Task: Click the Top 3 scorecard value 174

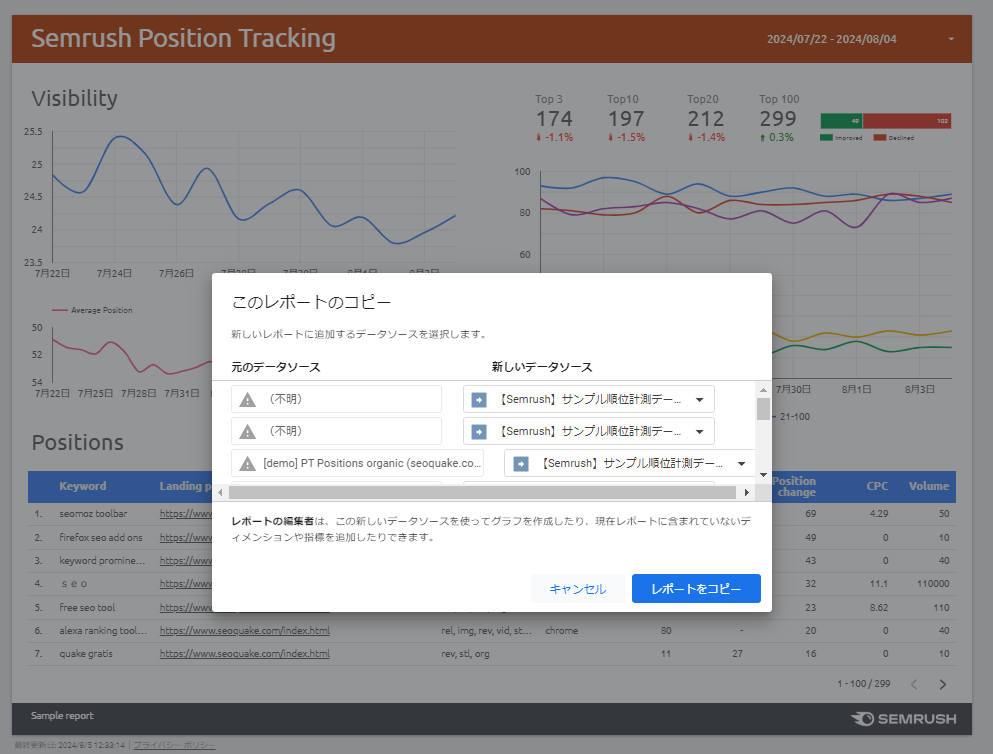Action: click(554, 119)
